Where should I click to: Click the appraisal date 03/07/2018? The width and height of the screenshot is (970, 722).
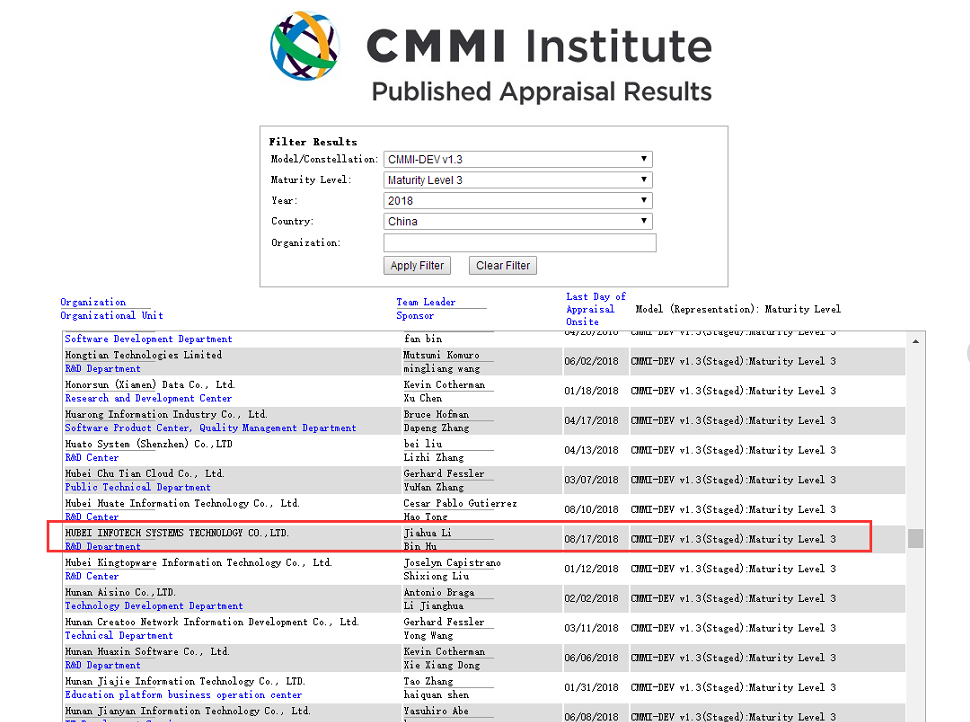click(591, 480)
